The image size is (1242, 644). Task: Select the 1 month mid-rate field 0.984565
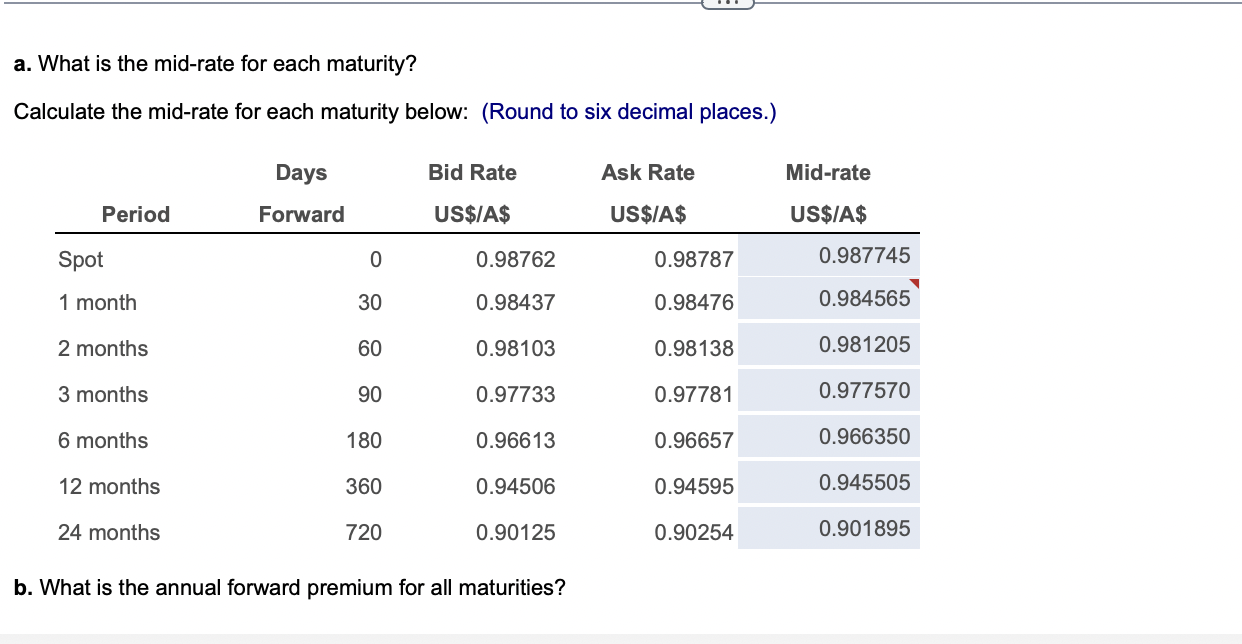click(829, 299)
